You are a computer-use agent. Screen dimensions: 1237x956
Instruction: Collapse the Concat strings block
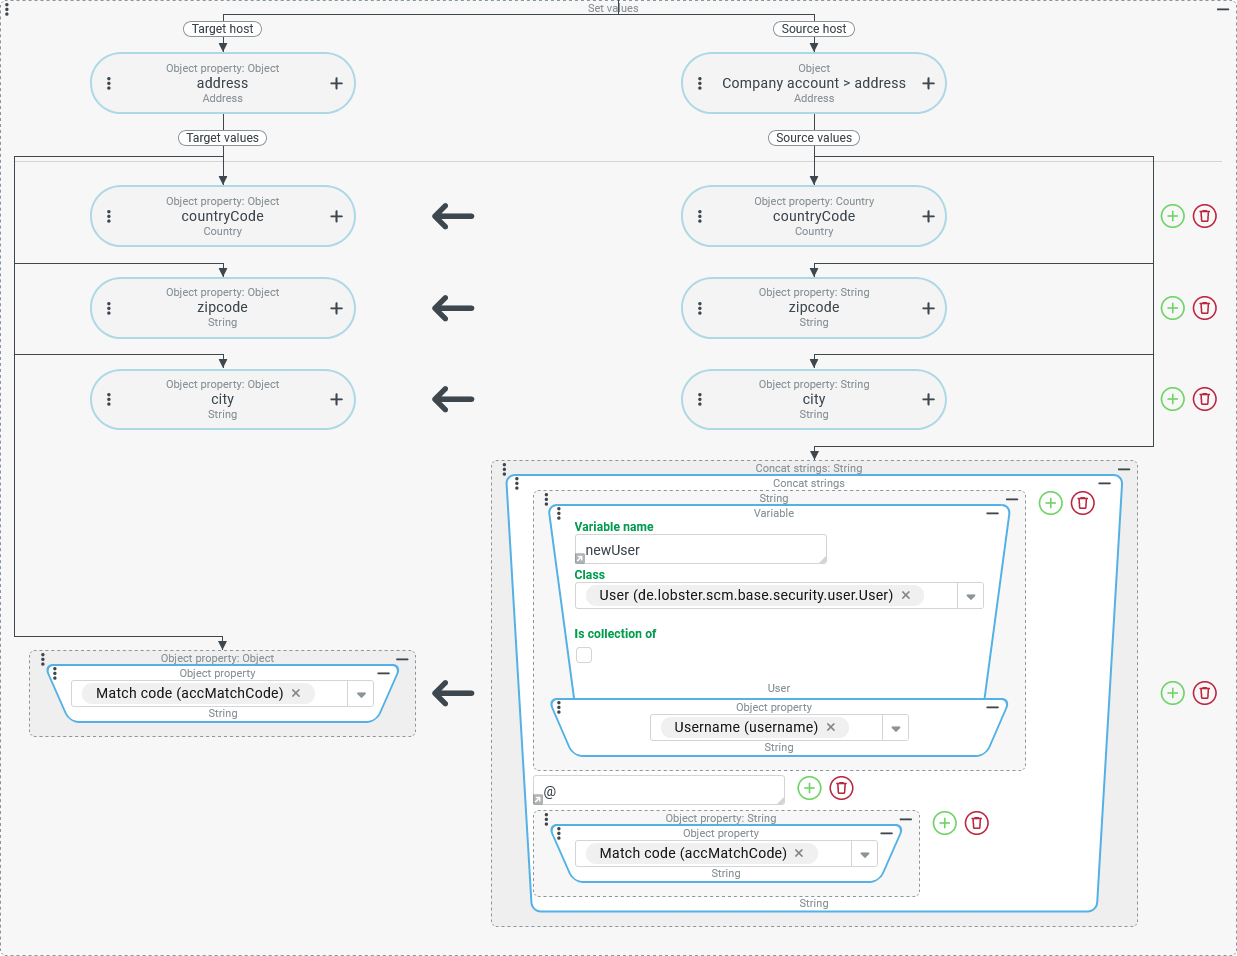[1104, 483]
